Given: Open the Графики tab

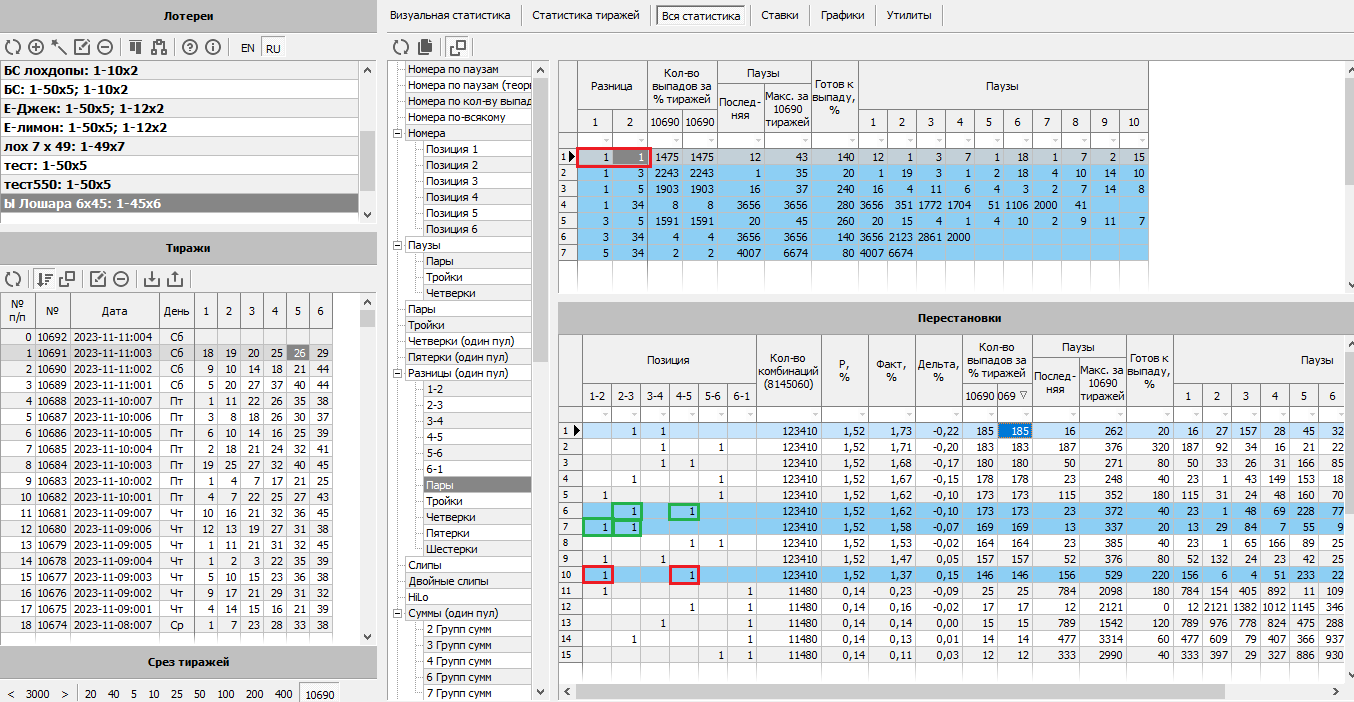Looking at the screenshot, I should pos(843,15).
